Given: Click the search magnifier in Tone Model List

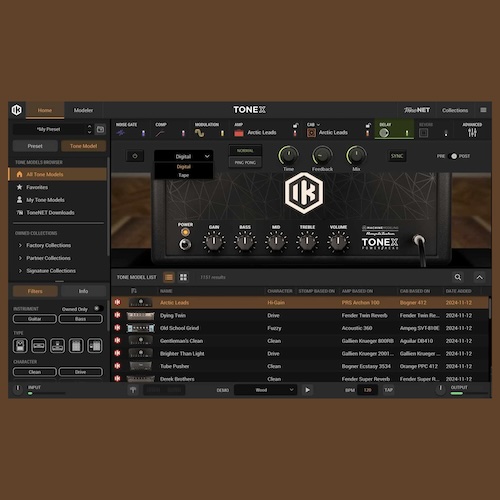Looking at the screenshot, I should coord(458,277).
